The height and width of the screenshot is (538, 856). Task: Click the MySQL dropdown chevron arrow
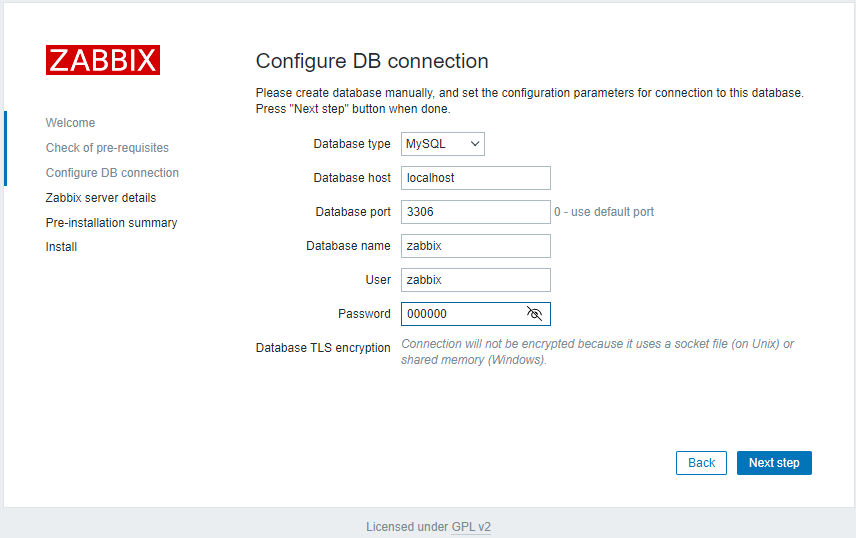475,144
